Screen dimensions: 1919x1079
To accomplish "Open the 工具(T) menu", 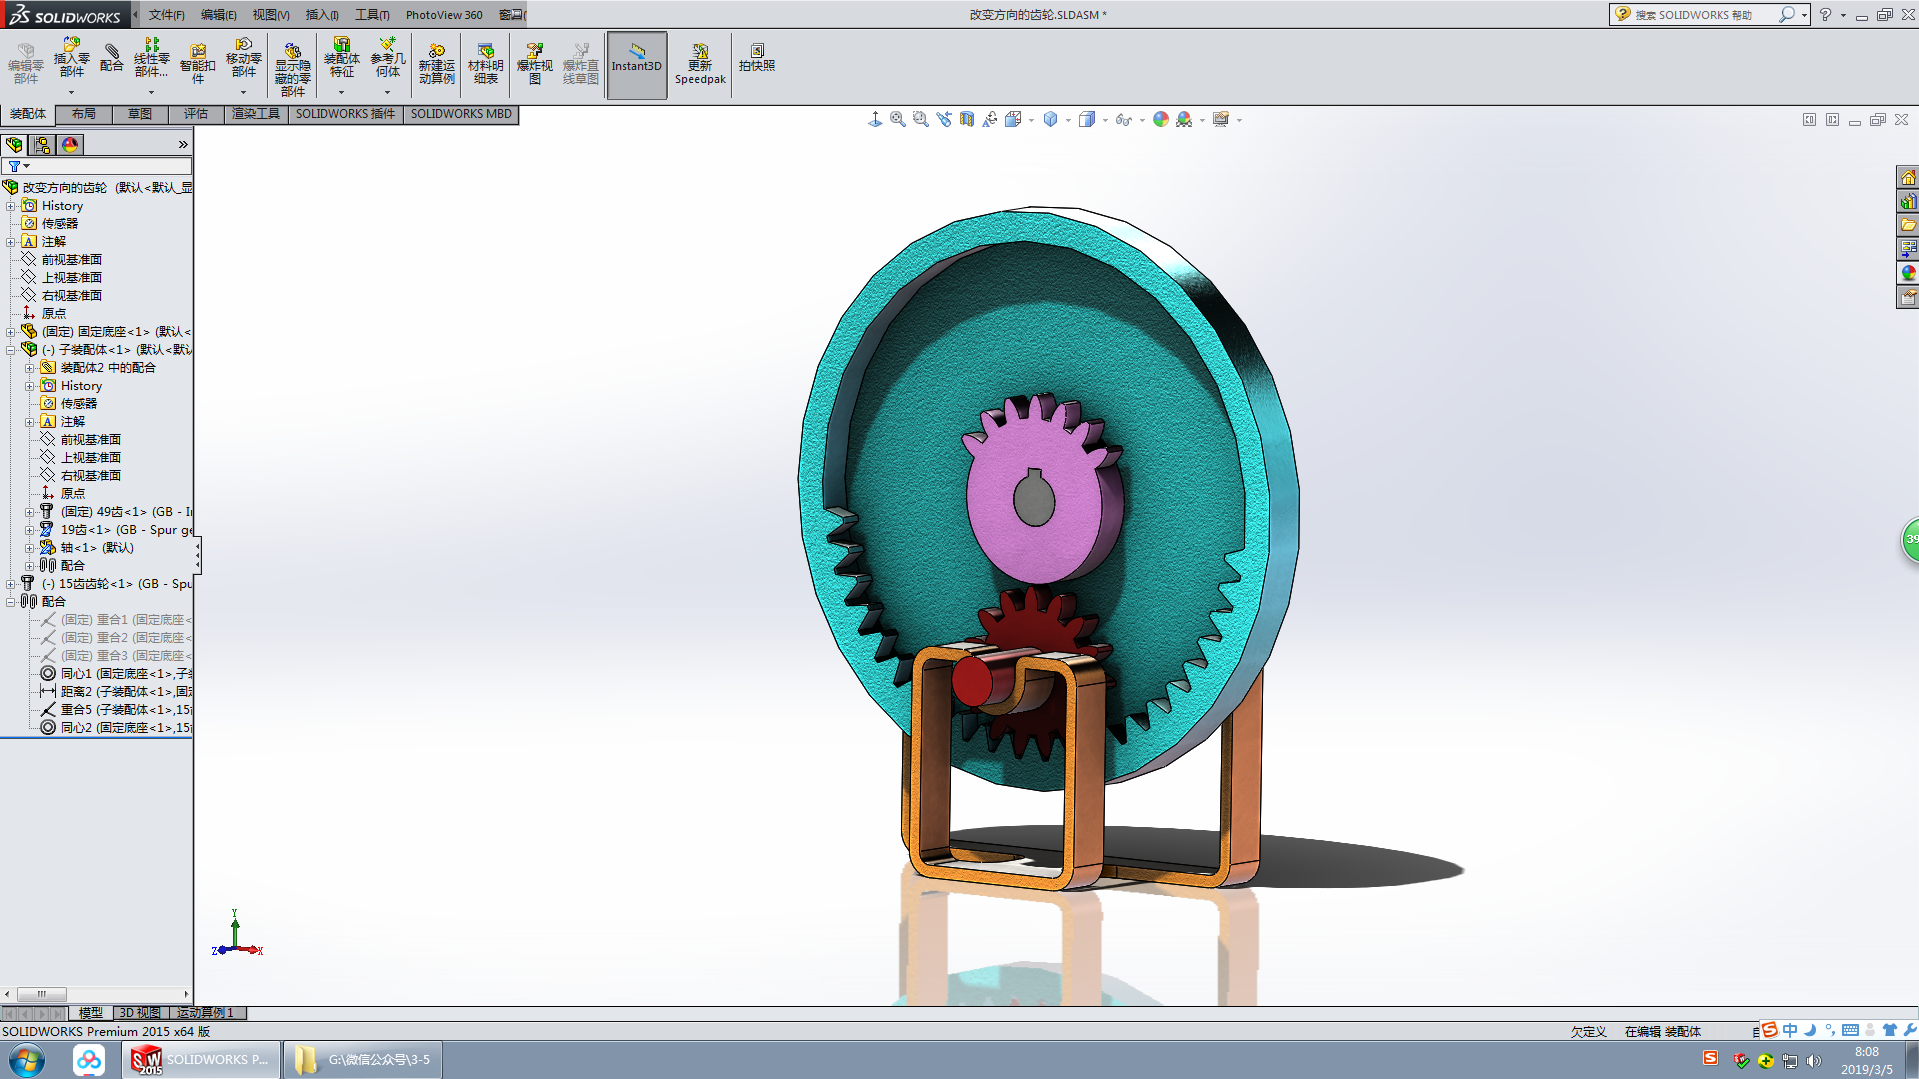I will tap(371, 15).
